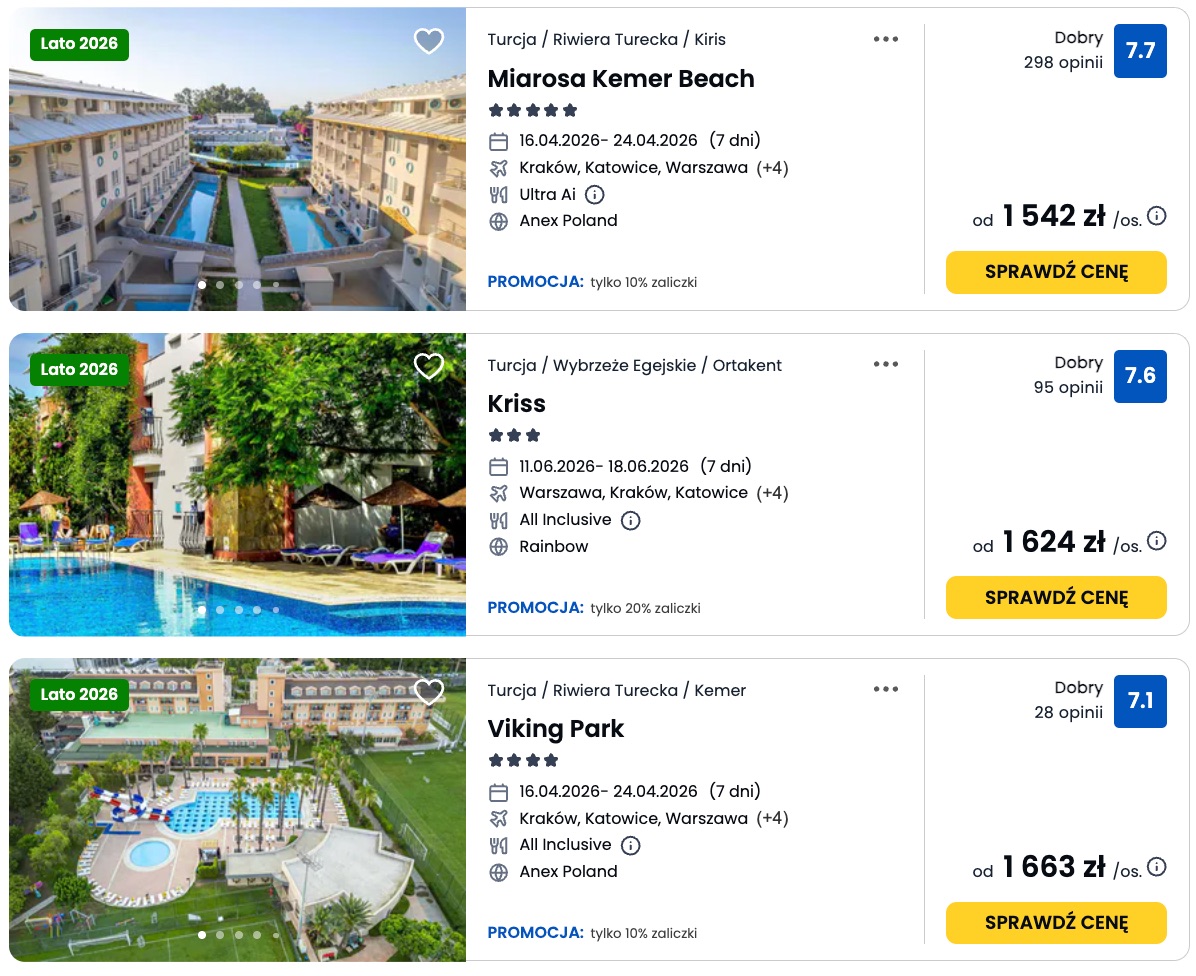Open the info icon next to Ultra Ai
Image resolution: width=1196 pixels, height=976 pixels.
click(594, 195)
